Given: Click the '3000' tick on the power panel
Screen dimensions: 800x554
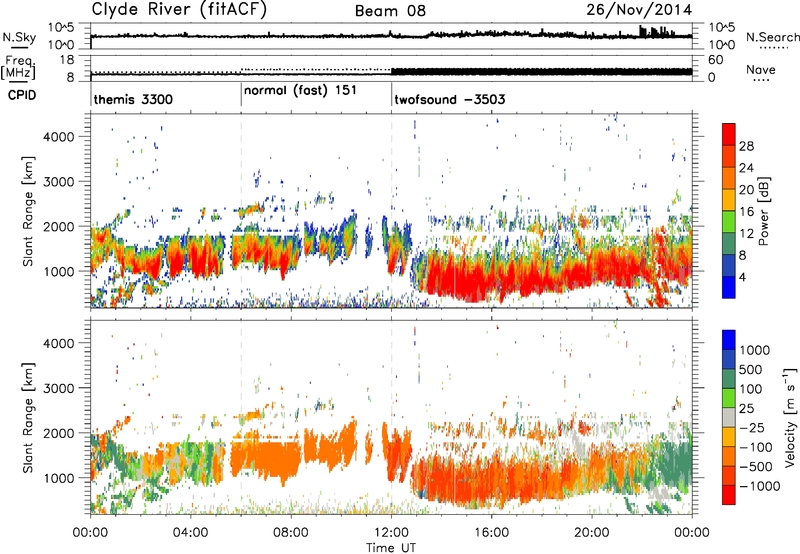Looking at the screenshot, I should (x=58, y=182).
